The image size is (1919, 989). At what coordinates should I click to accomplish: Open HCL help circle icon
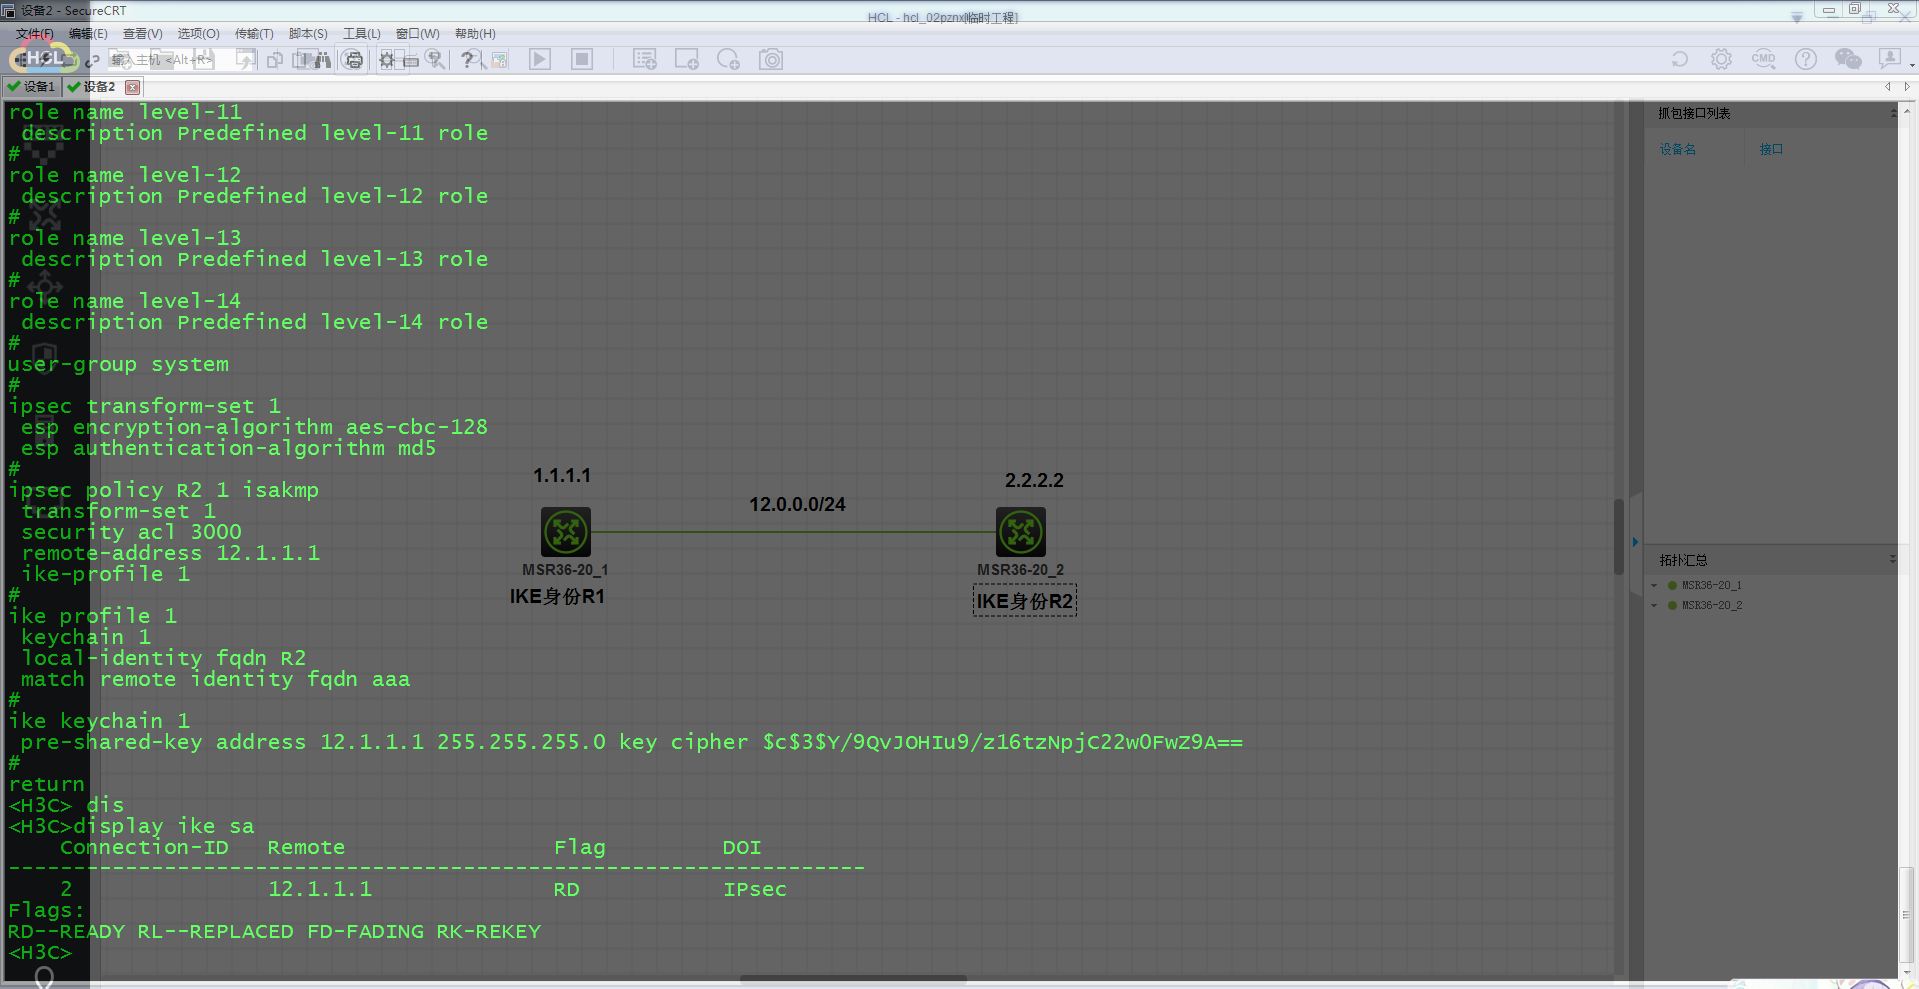1805,60
